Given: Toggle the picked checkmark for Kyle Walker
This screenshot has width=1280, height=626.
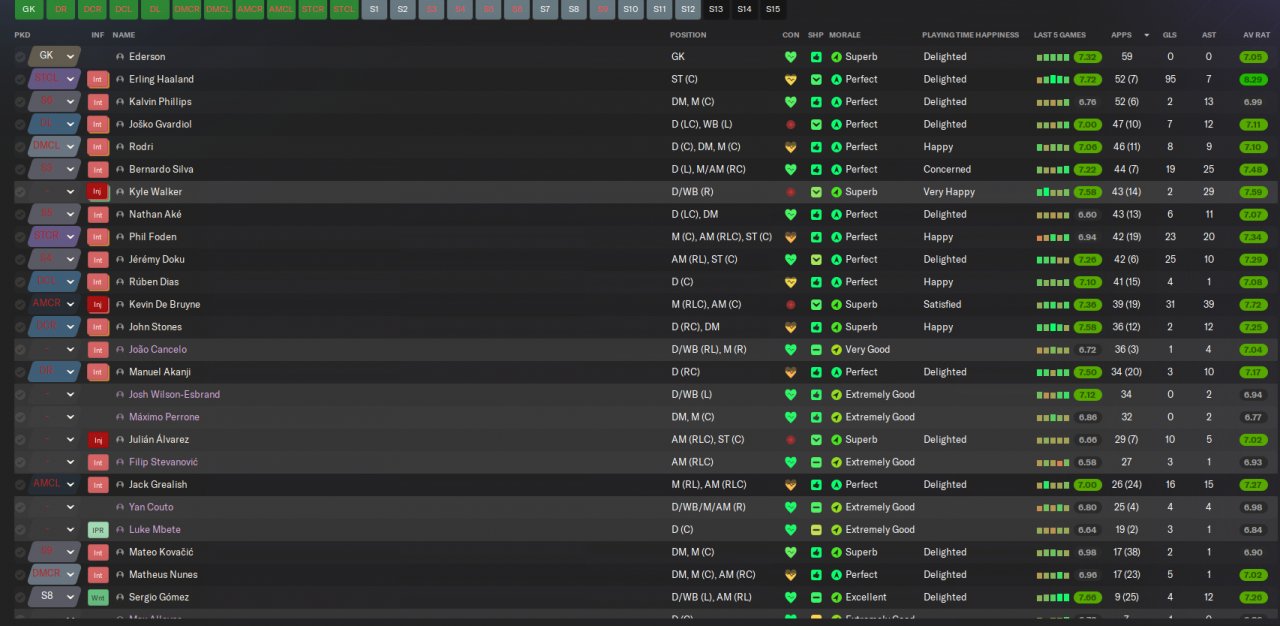Looking at the screenshot, I should click(20, 192).
